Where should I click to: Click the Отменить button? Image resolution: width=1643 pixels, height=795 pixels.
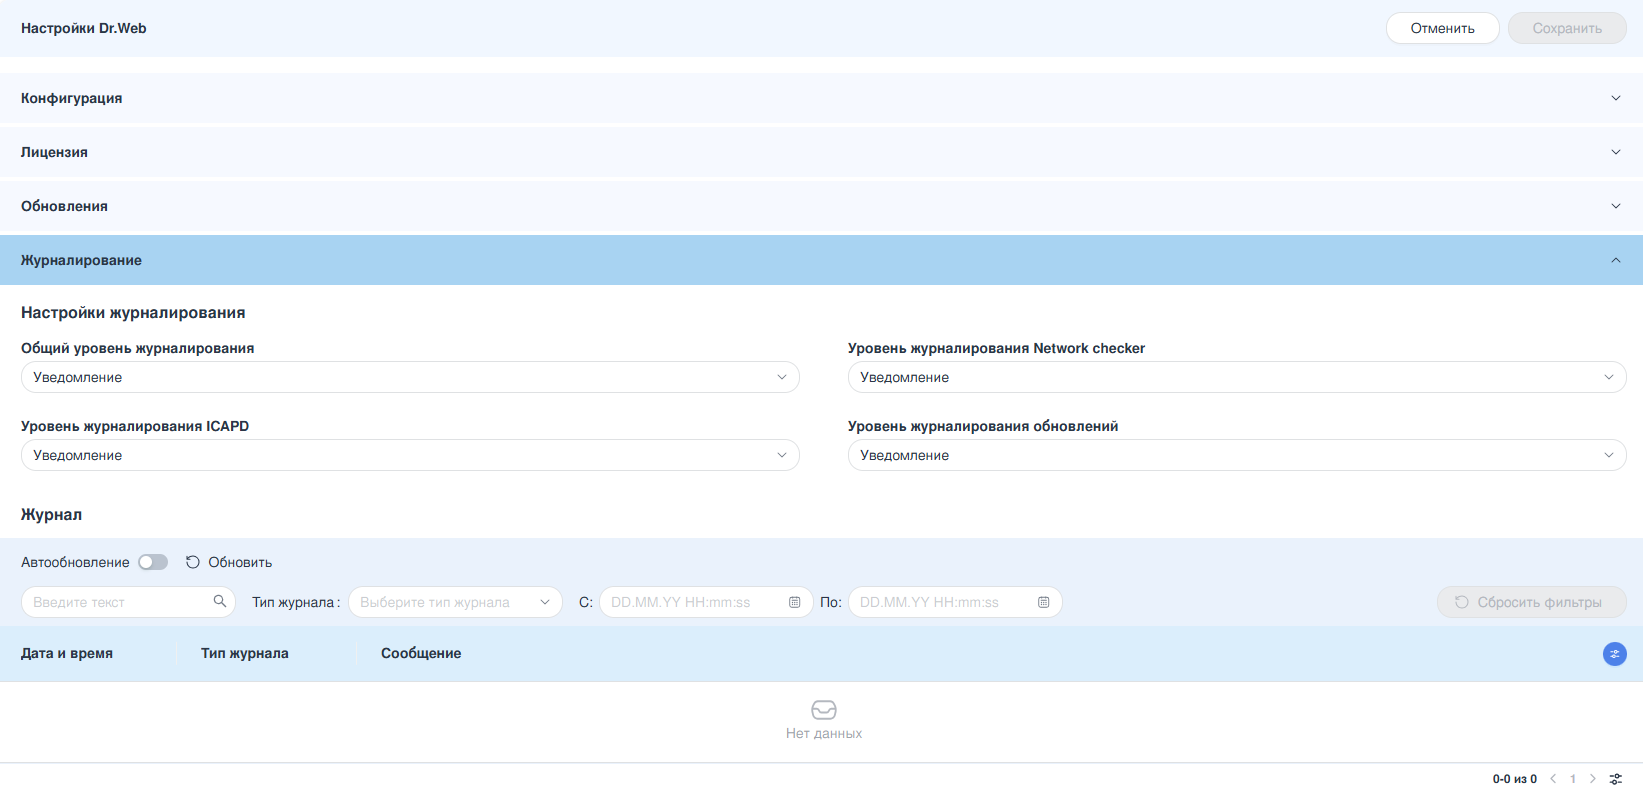(x=1441, y=28)
